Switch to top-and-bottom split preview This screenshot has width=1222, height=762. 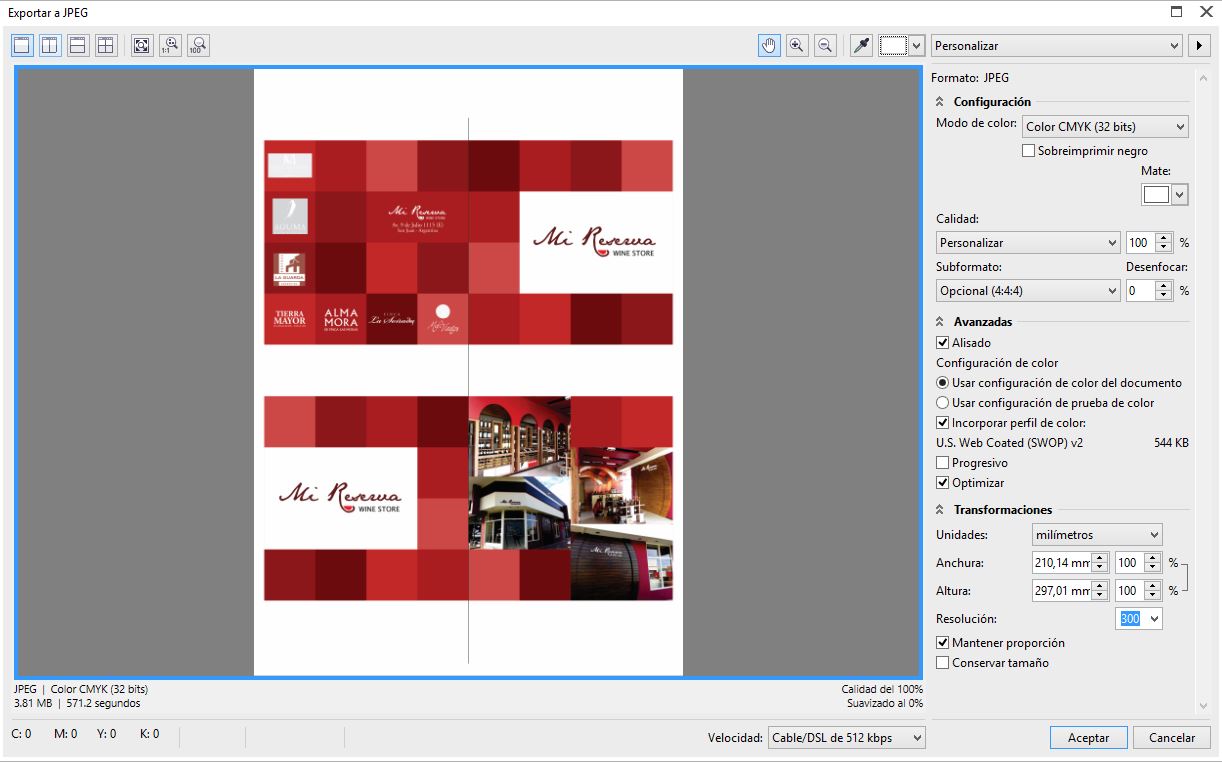tap(78, 45)
